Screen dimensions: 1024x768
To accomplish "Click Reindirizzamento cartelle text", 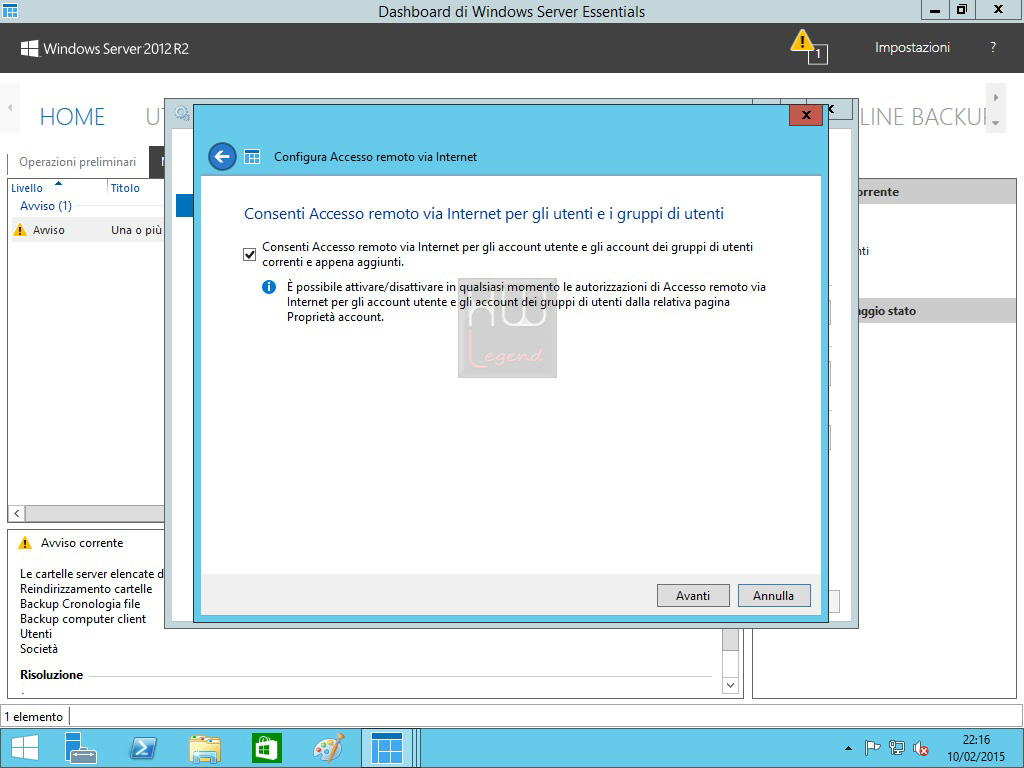I will 86,589.
